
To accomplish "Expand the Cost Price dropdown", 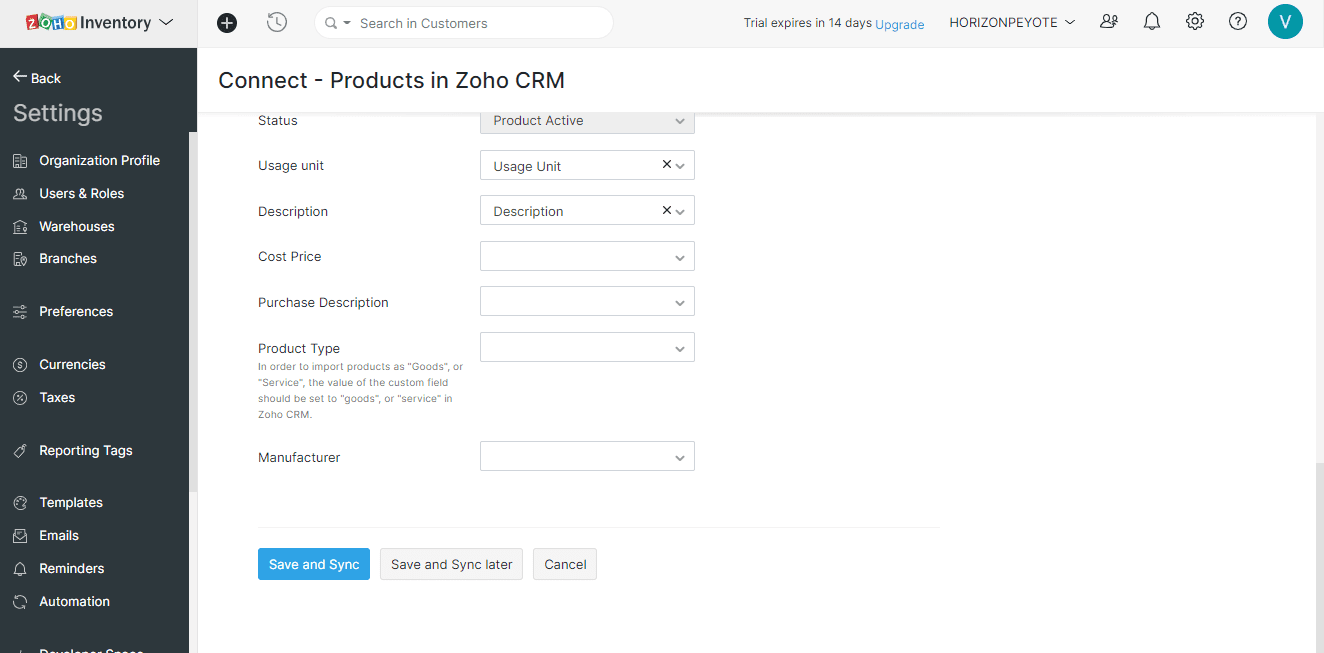I will (x=587, y=257).
